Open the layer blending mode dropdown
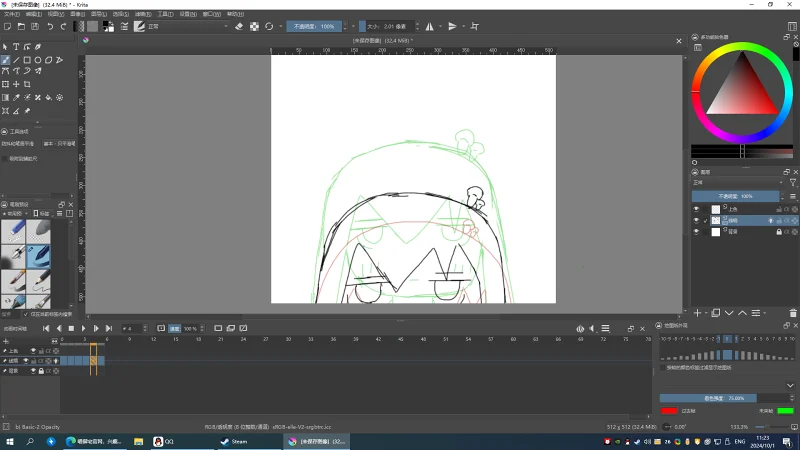Screen dimensions: 800x450 (738, 183)
